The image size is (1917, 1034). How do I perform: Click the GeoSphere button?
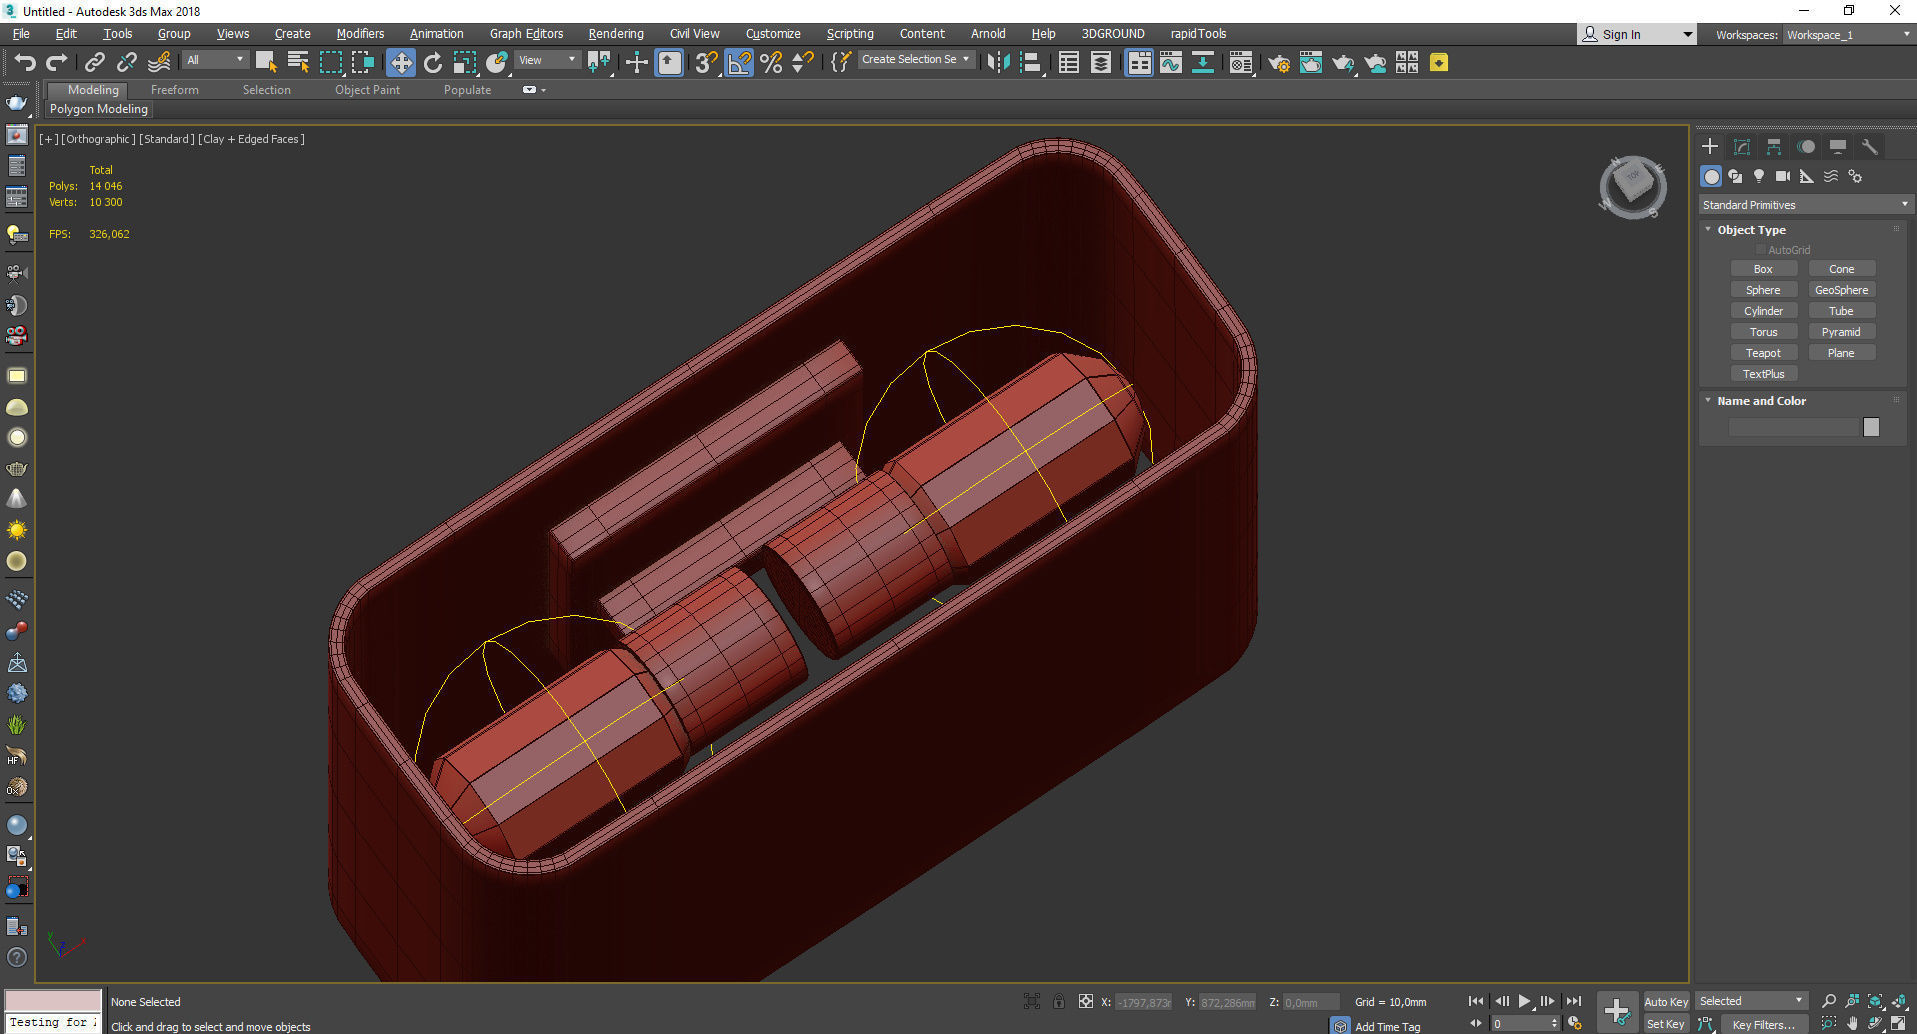[x=1841, y=290]
